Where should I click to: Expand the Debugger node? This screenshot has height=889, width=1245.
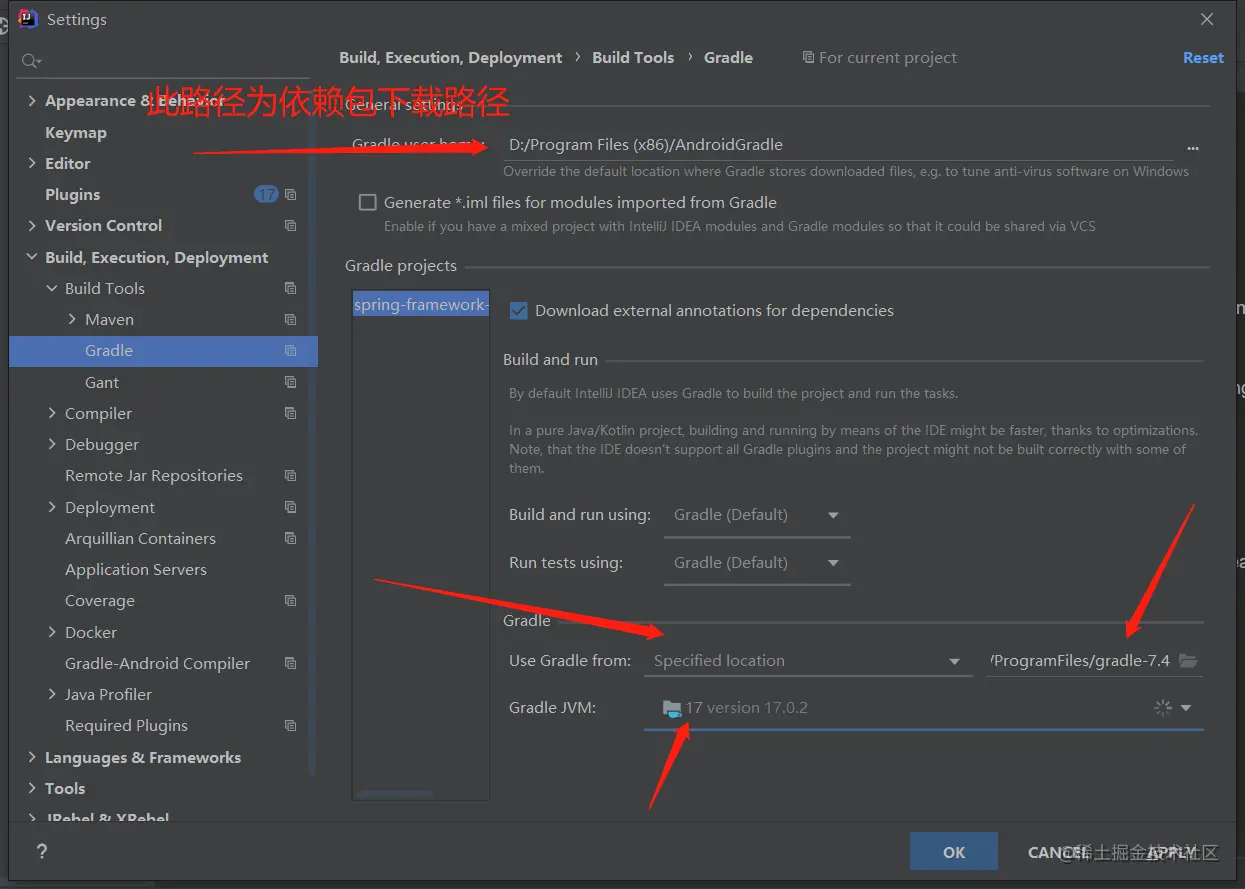(52, 444)
